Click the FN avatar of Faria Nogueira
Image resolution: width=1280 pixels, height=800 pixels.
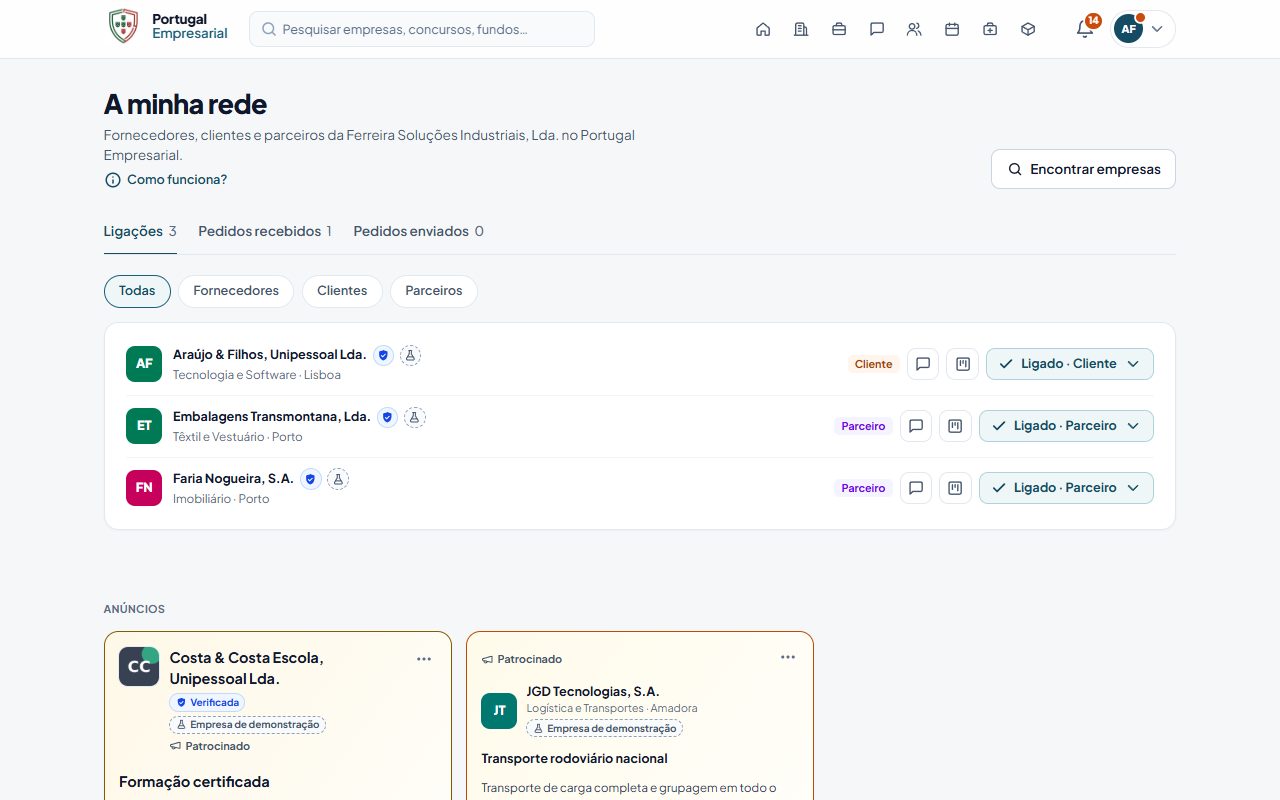[x=144, y=488]
